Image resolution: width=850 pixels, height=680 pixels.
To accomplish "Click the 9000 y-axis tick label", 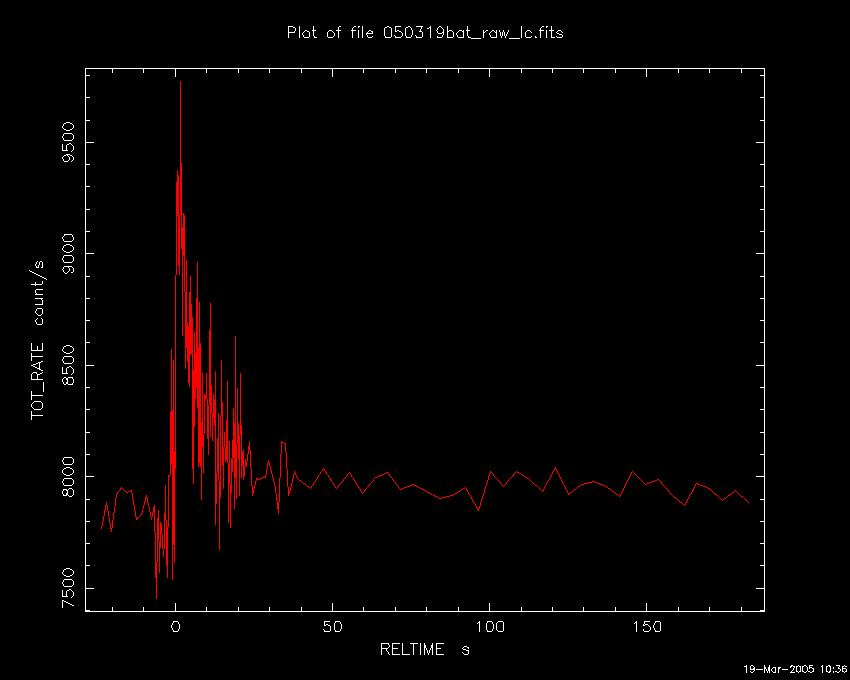I will pyautogui.click(x=69, y=254).
